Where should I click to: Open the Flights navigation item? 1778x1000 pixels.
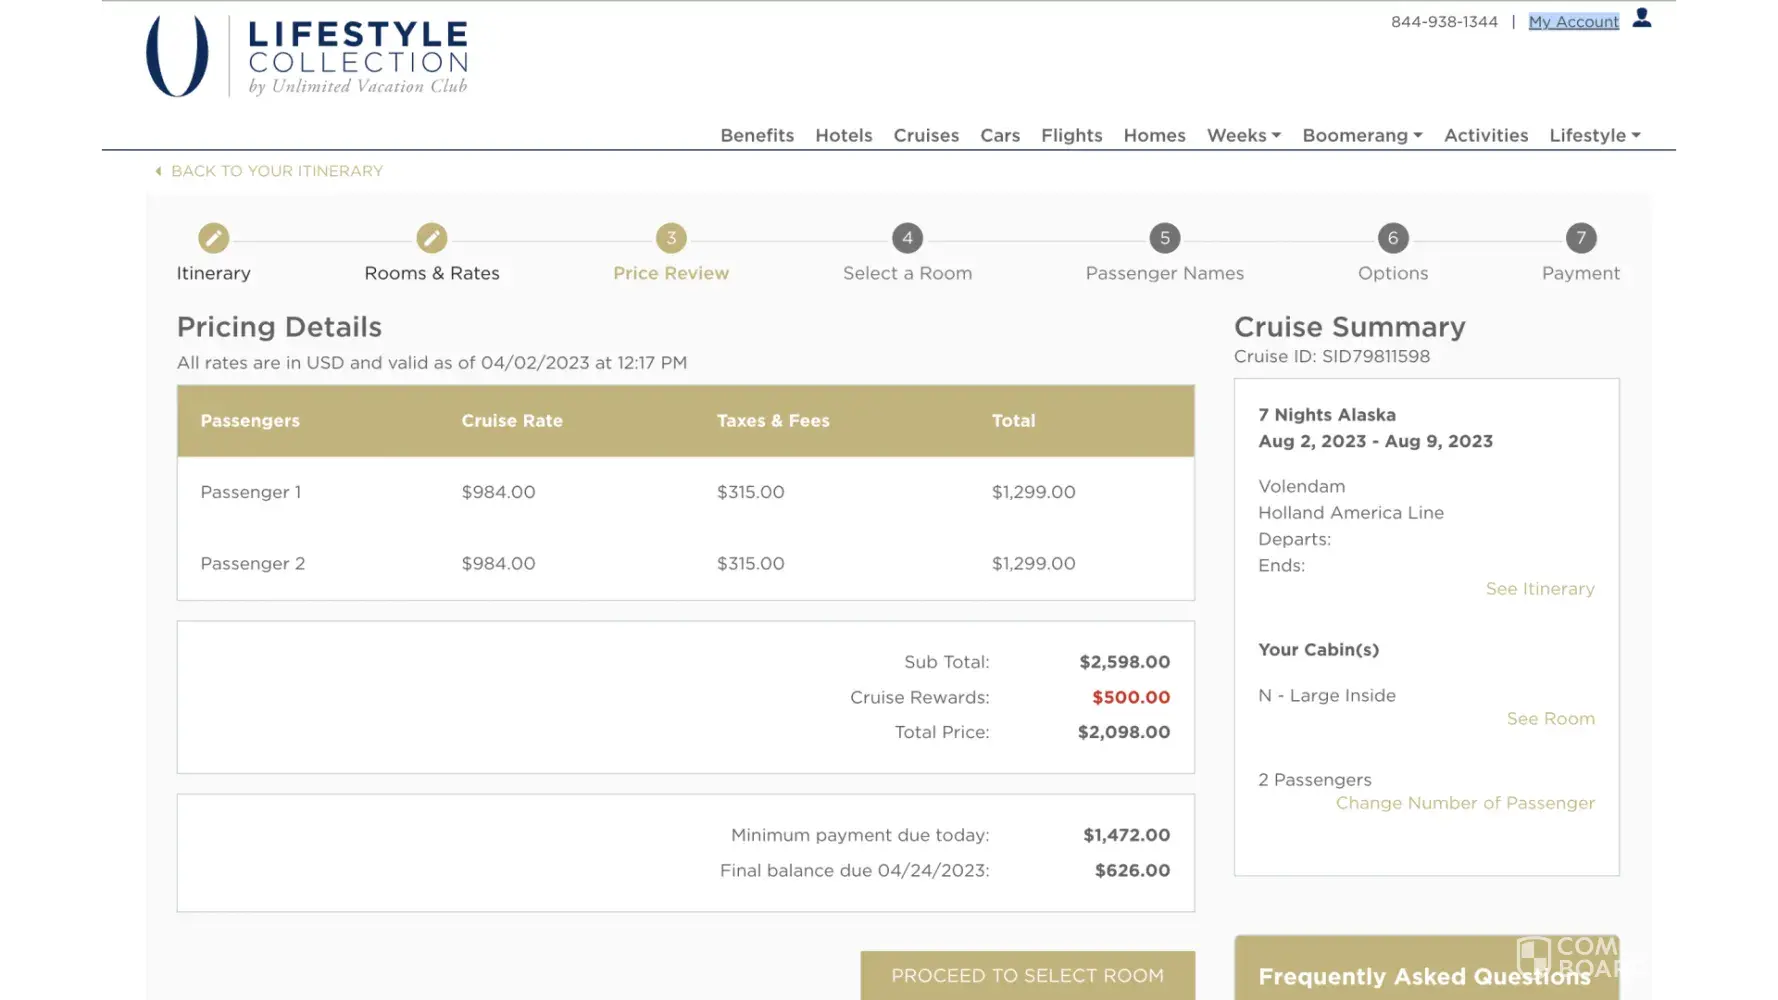coord(1071,135)
